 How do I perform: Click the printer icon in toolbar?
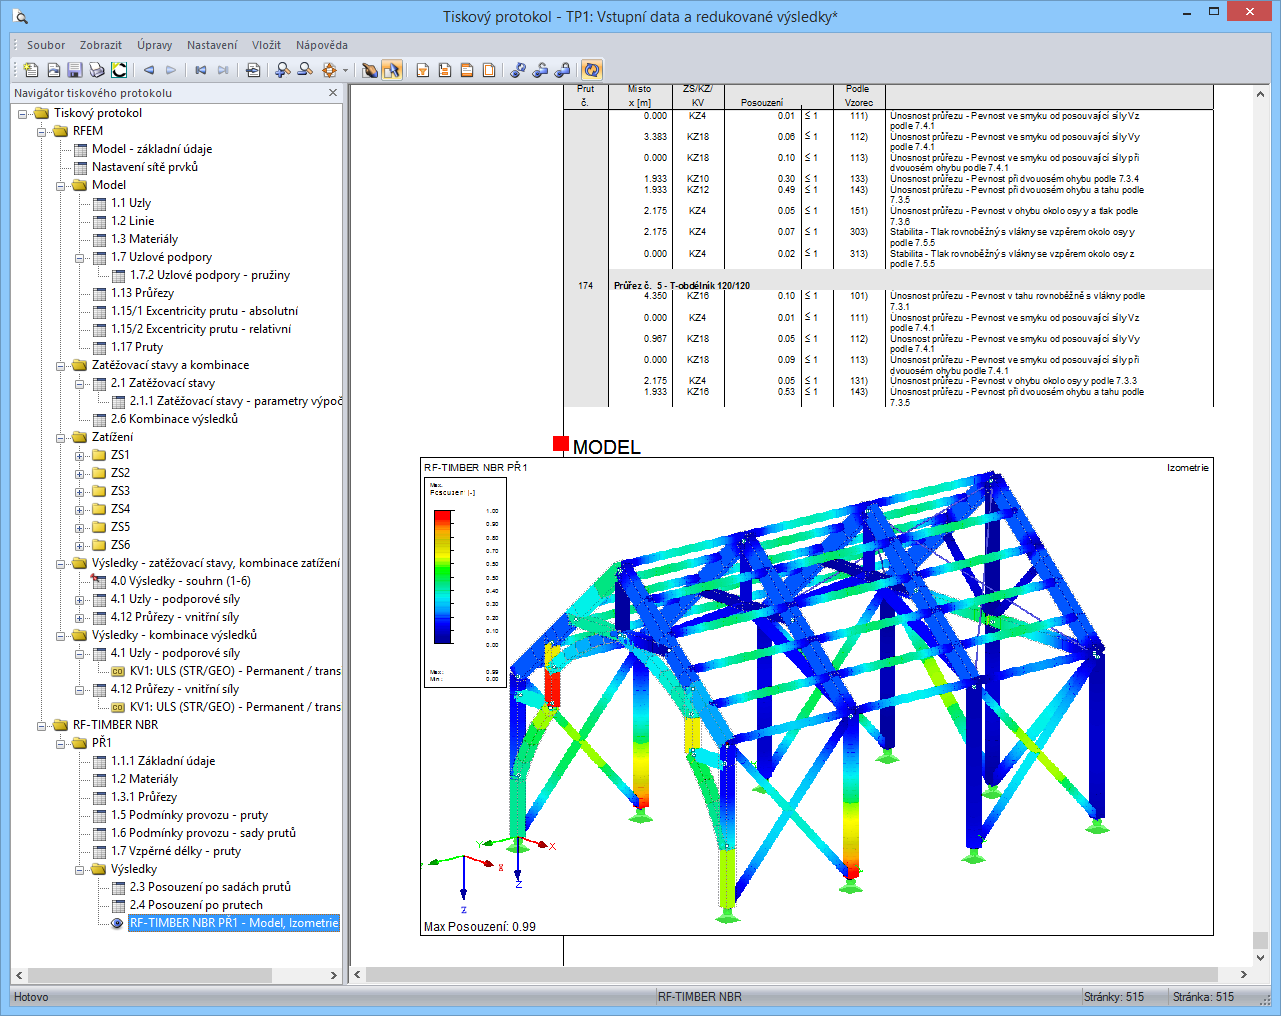[97, 70]
